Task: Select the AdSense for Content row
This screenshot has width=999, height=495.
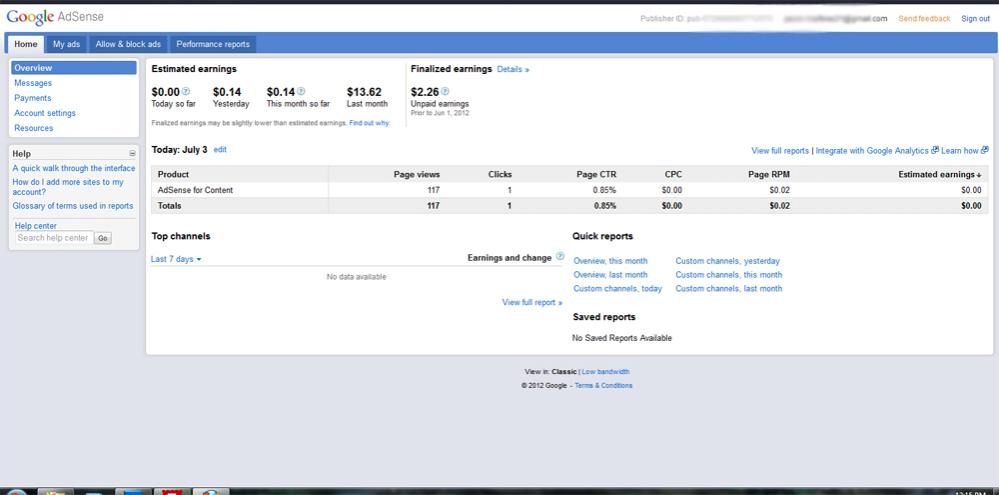Action: tap(570, 190)
